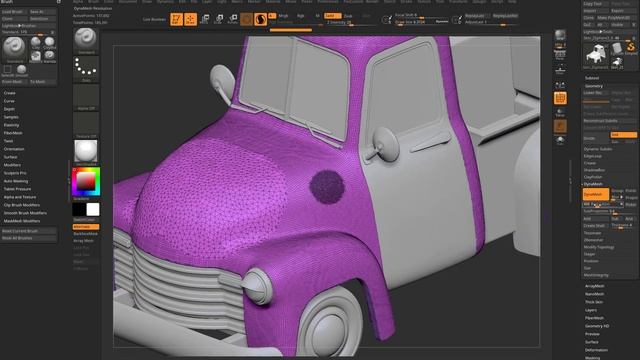Screen dimensions: 640x360
Task: Open the Alpha Off selector
Action: pyautogui.click(x=86, y=97)
